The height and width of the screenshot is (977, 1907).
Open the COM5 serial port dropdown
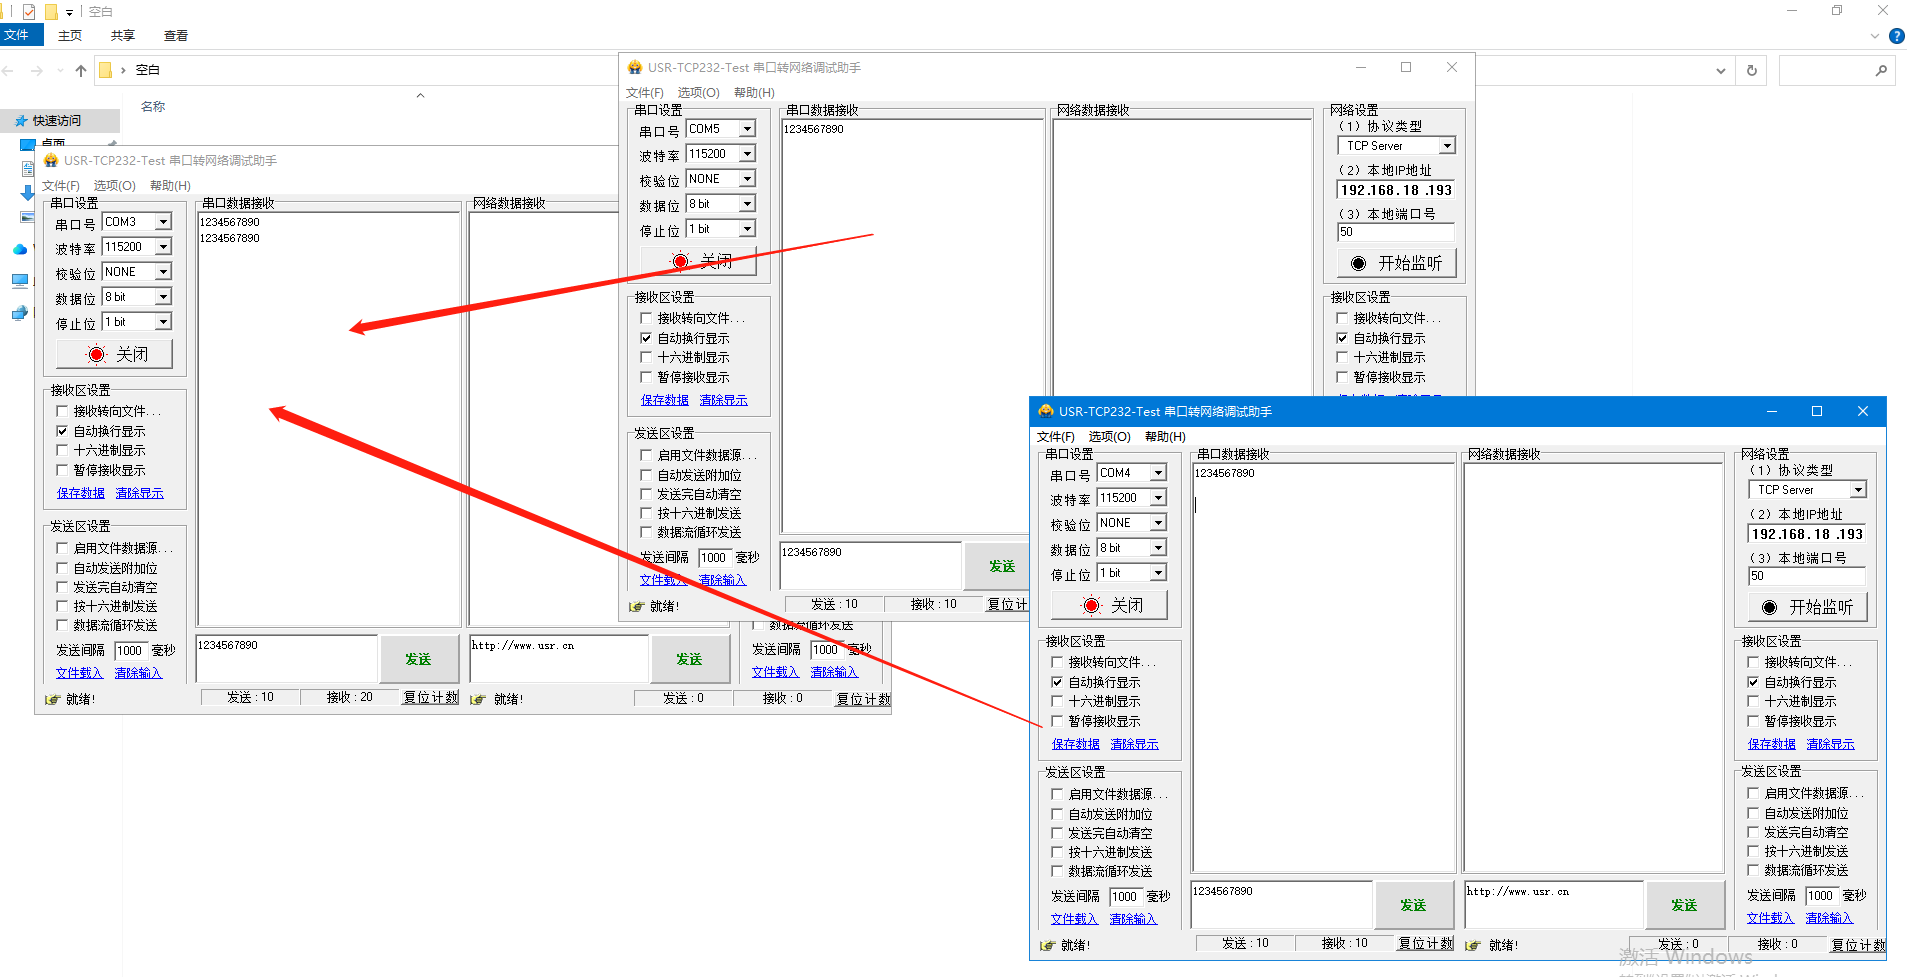(747, 129)
